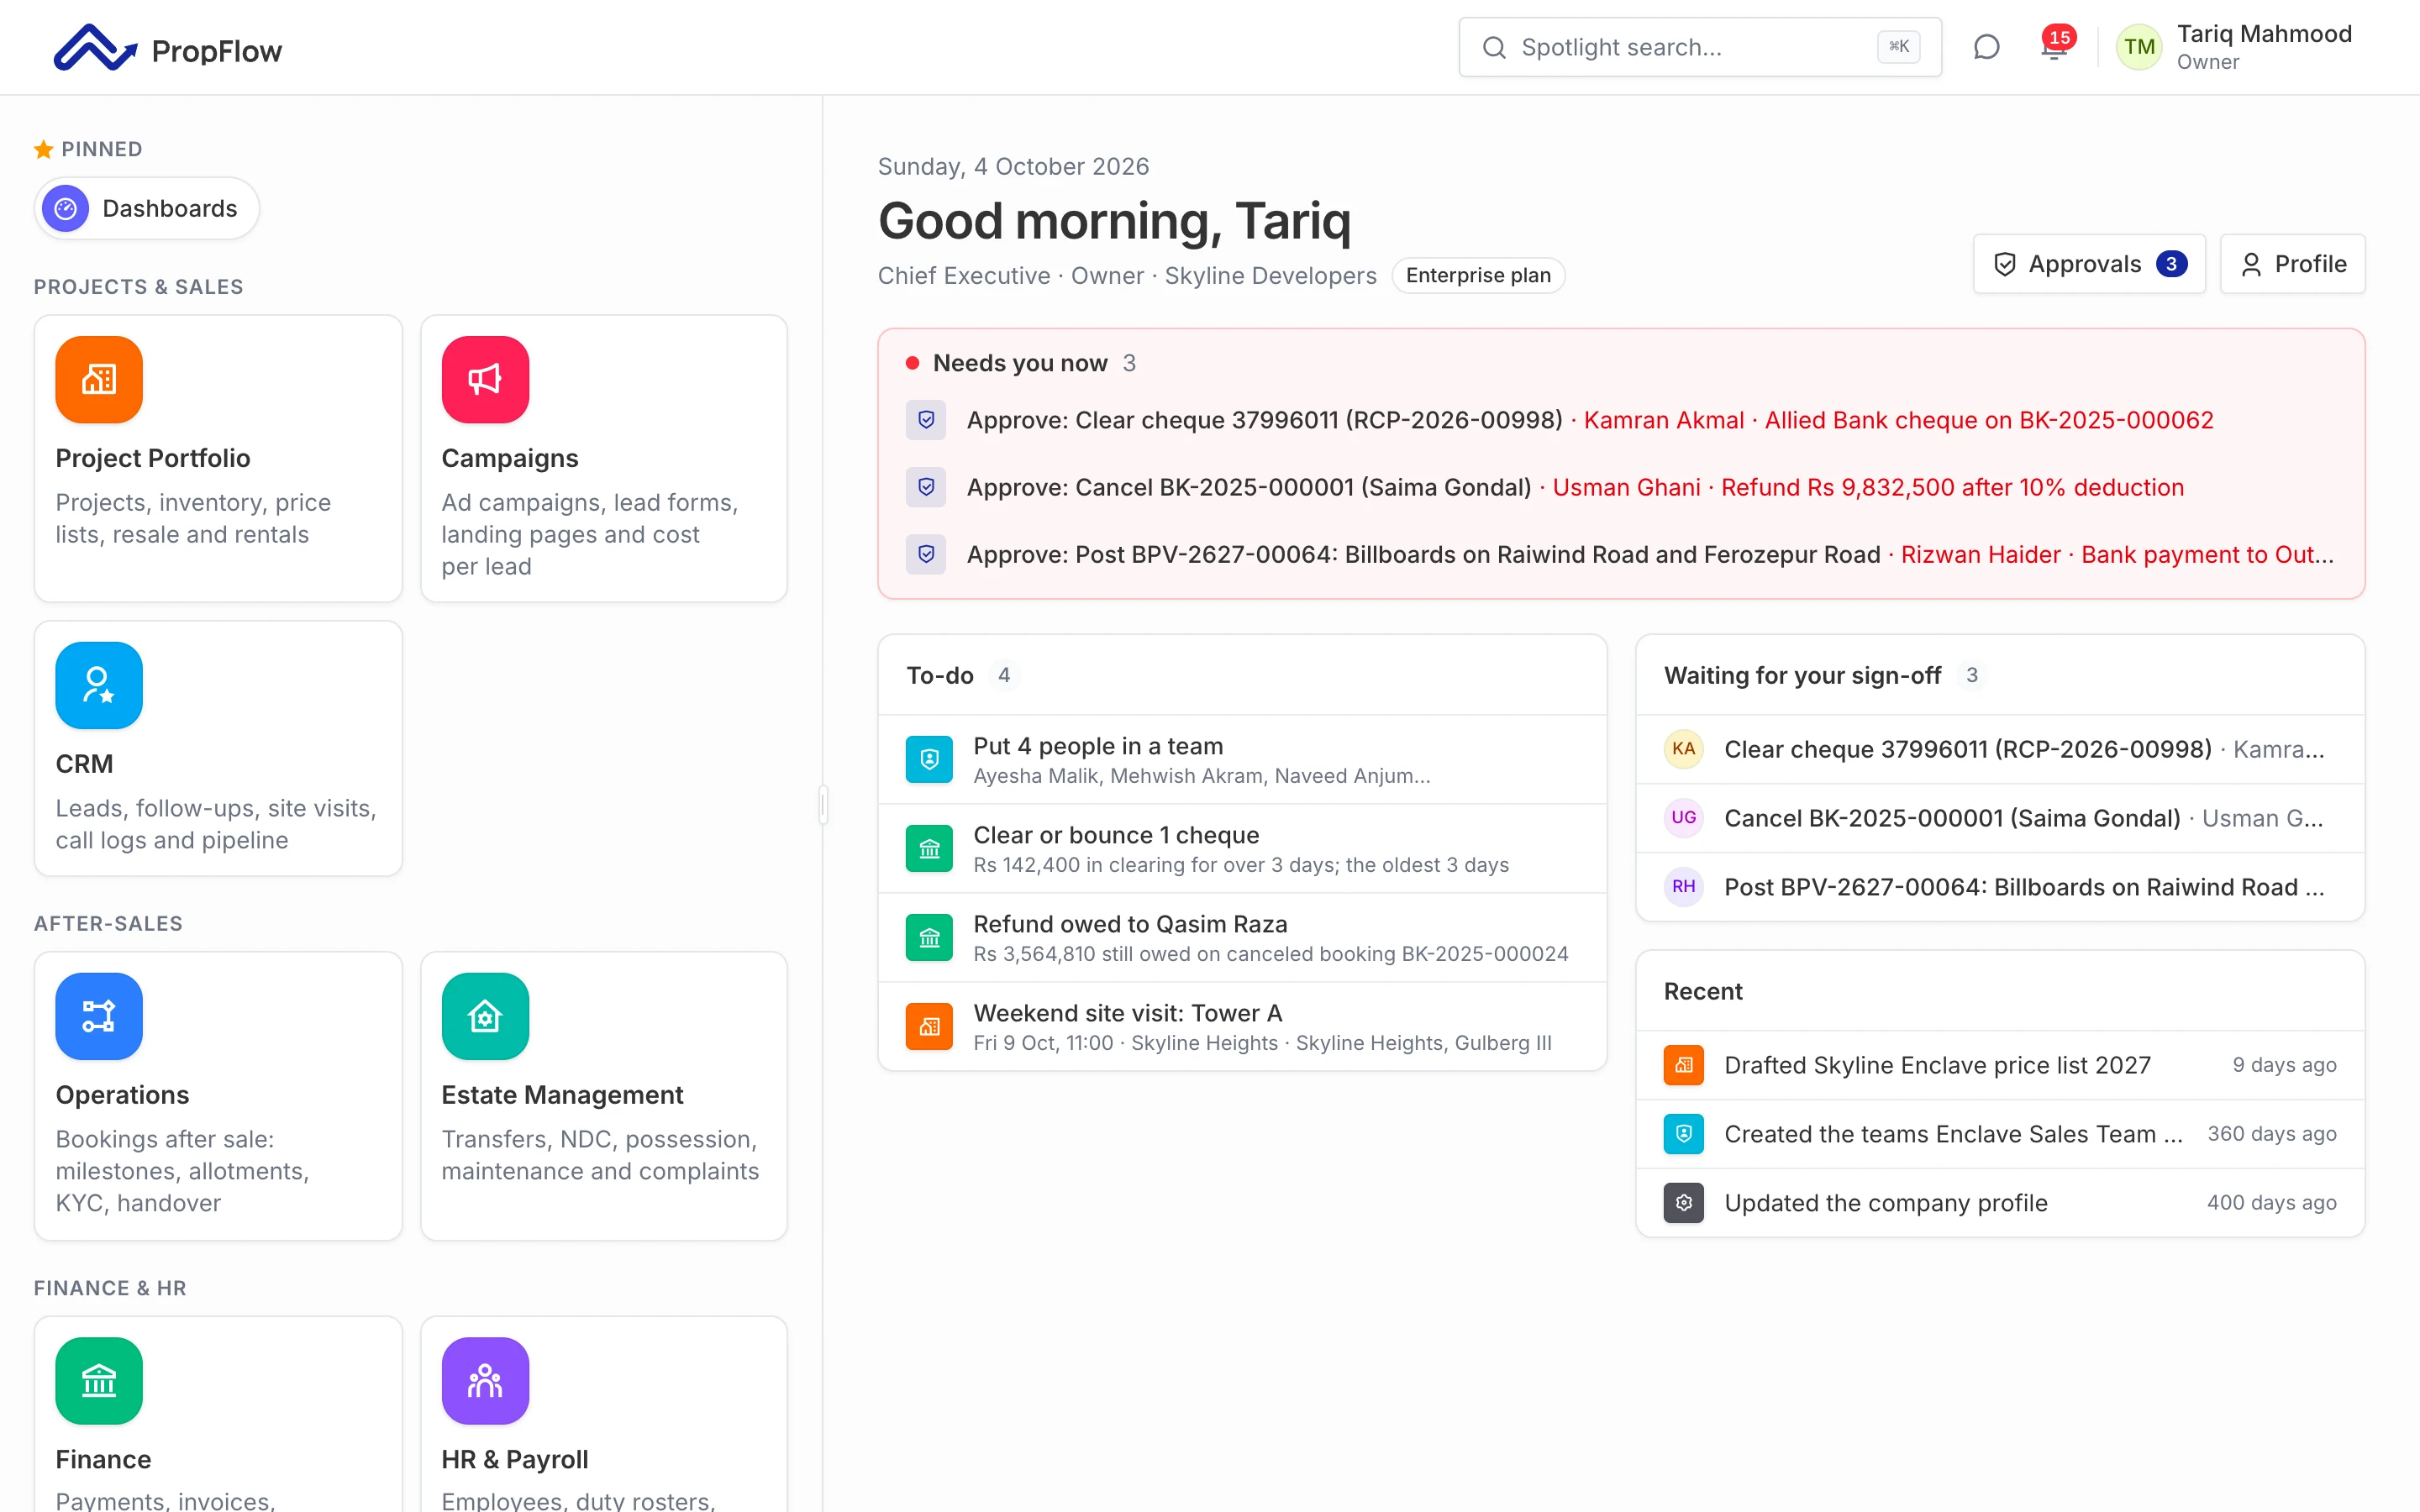Click the Tariq Mahmood Owner name

click(2264, 47)
